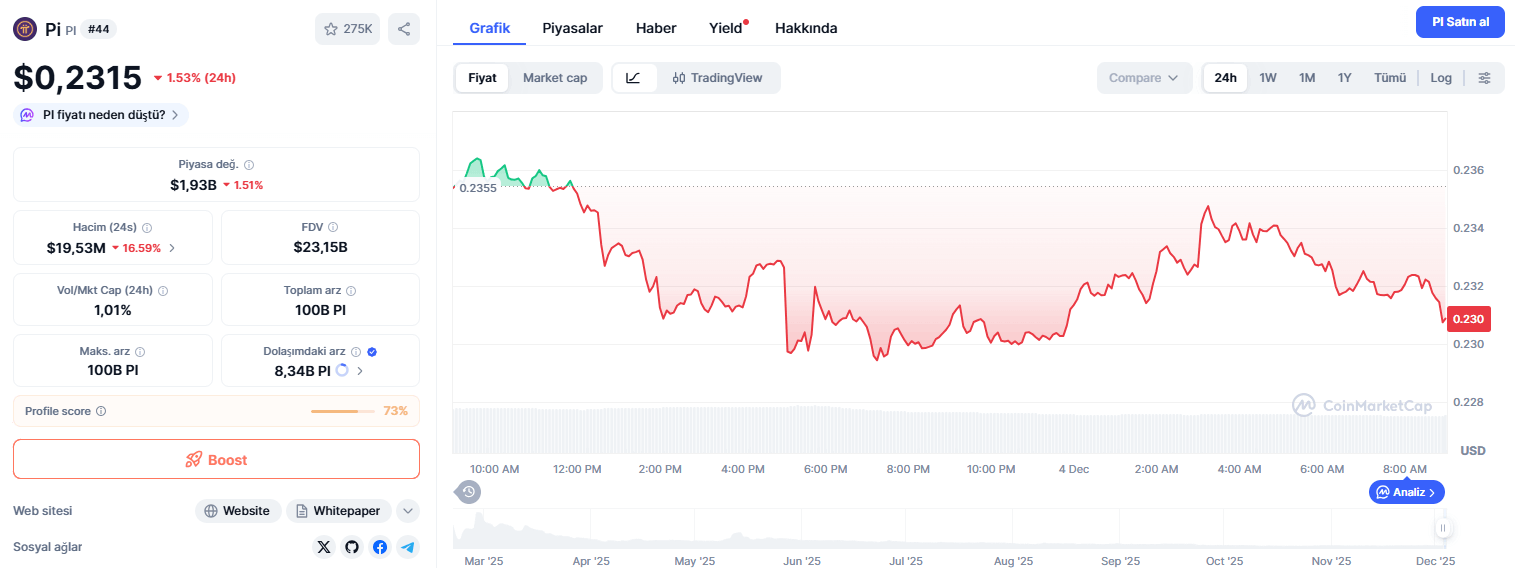Viewport: 1515px width, 568px height.
Task: Open the Compare dropdown
Action: click(1144, 78)
